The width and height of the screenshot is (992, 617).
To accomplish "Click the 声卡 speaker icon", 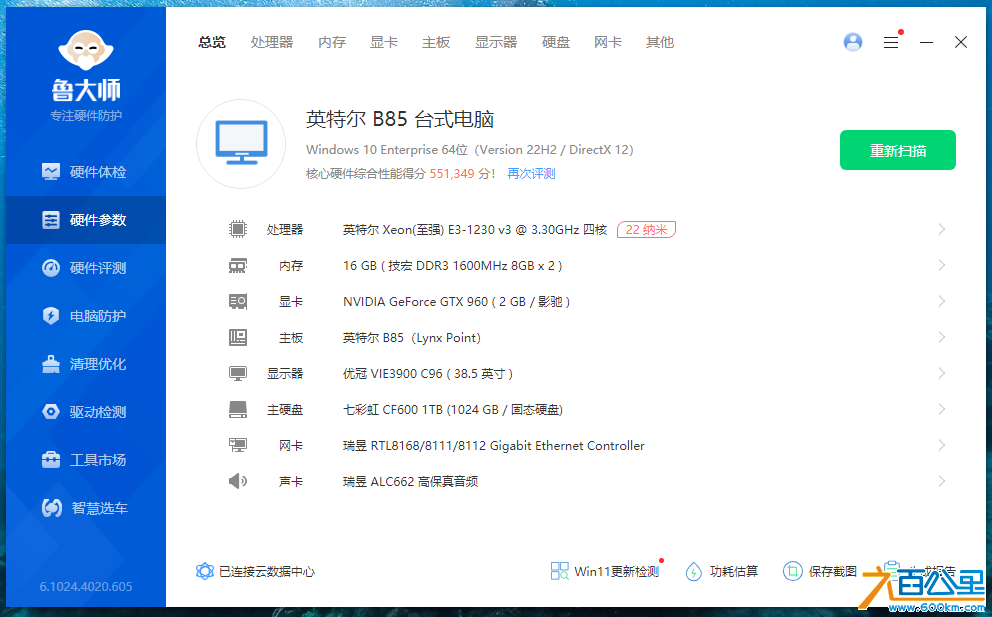I will (x=238, y=482).
